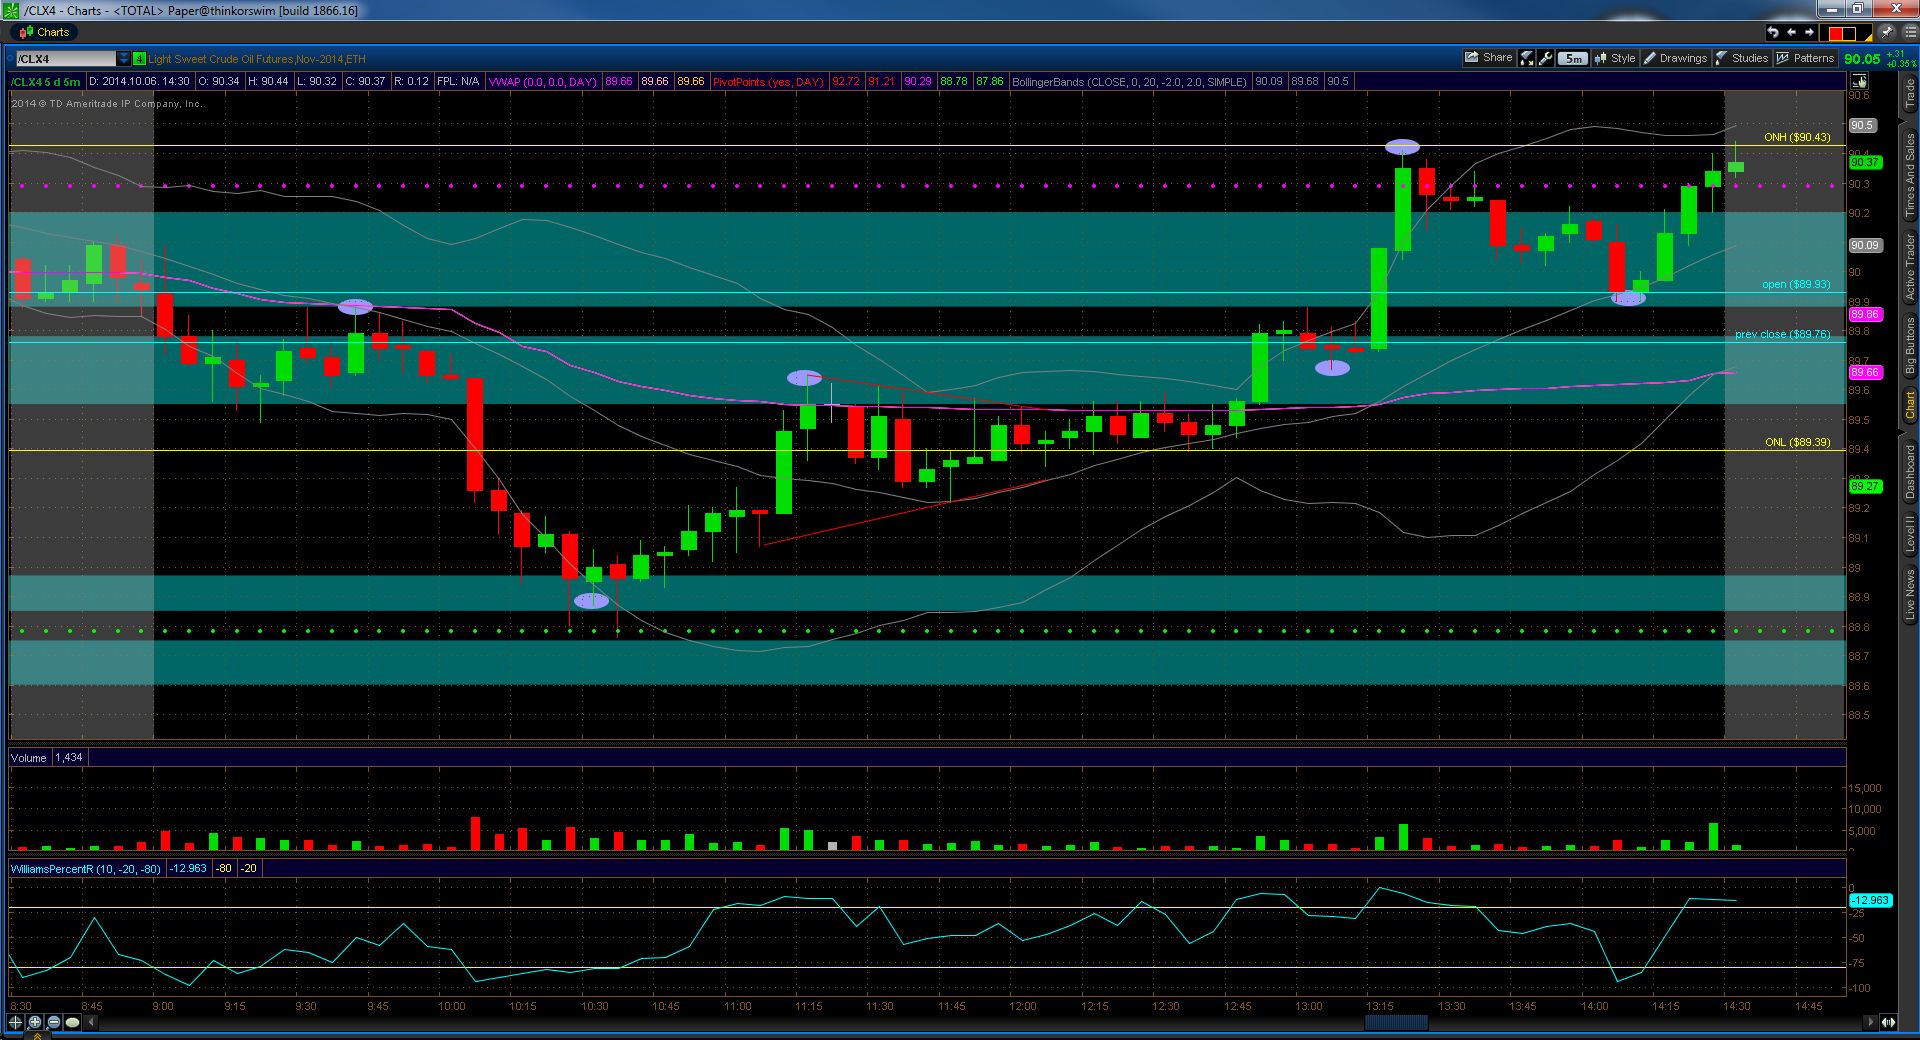Open the Trade sidebar tab

pyautogui.click(x=1909, y=94)
